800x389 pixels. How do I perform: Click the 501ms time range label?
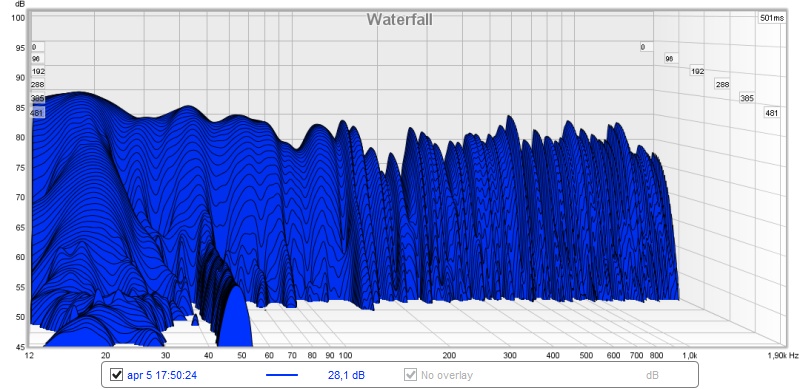770,18
